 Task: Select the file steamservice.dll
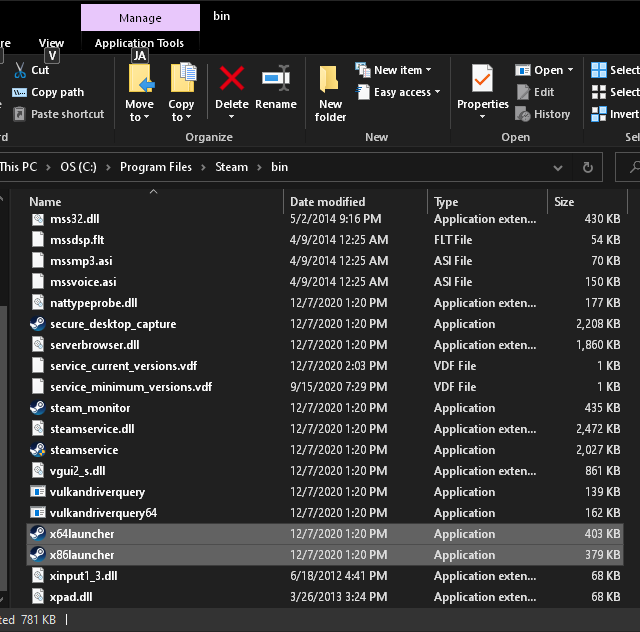point(324,429)
